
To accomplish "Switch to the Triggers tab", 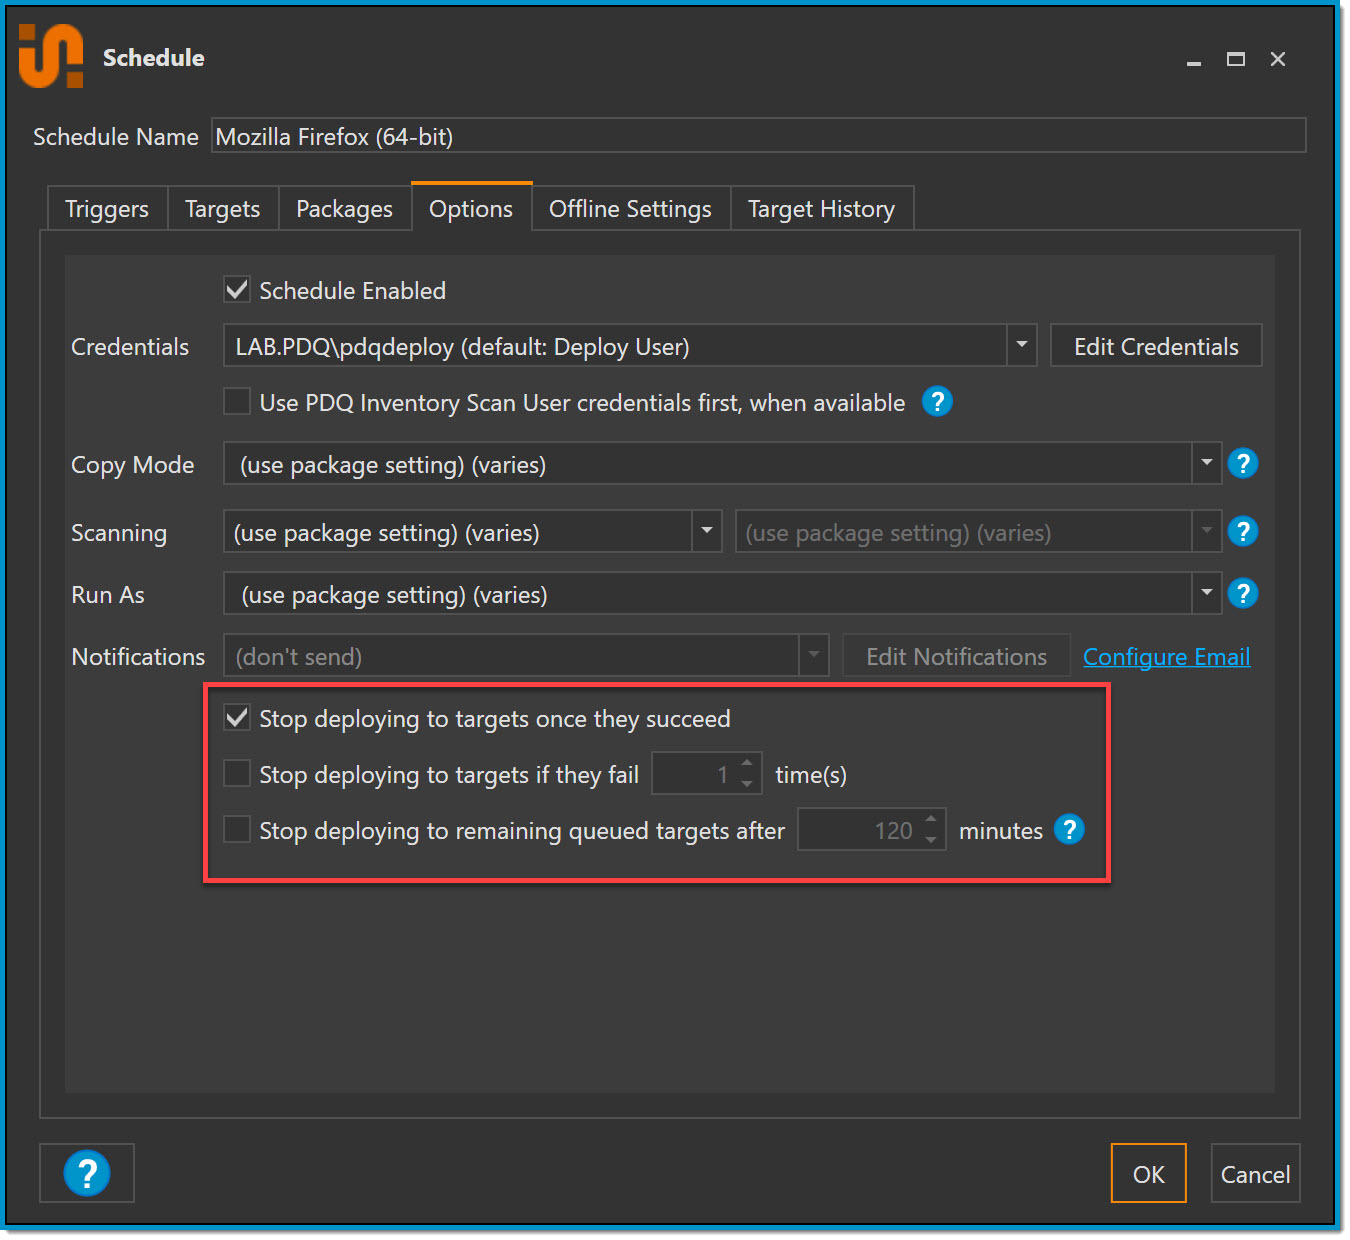I will click(107, 209).
